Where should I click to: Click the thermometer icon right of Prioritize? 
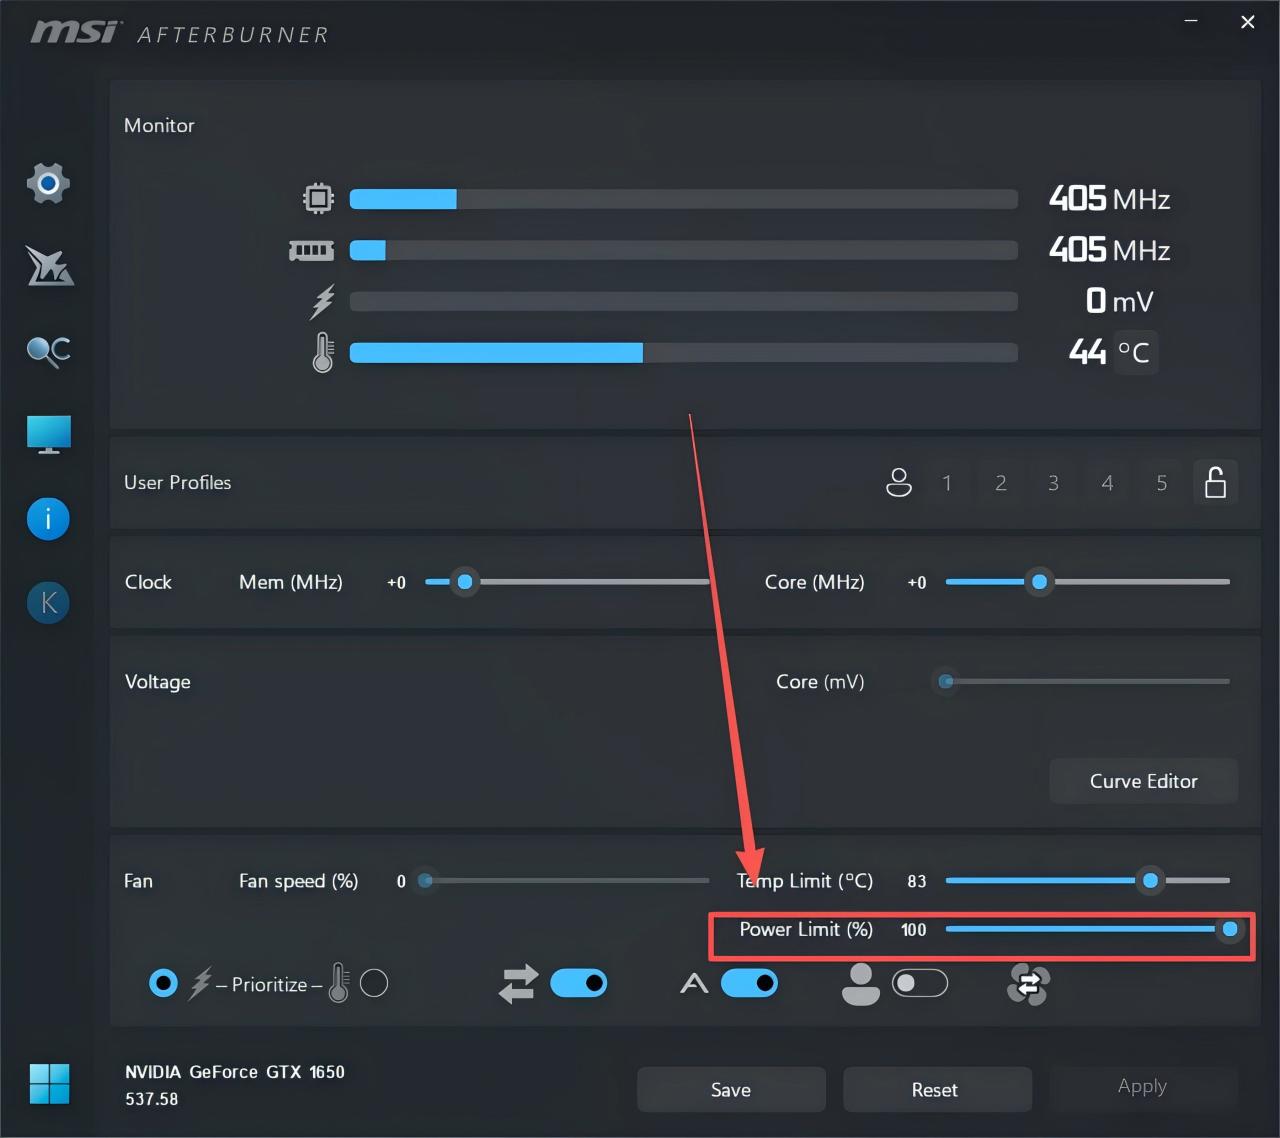339,984
